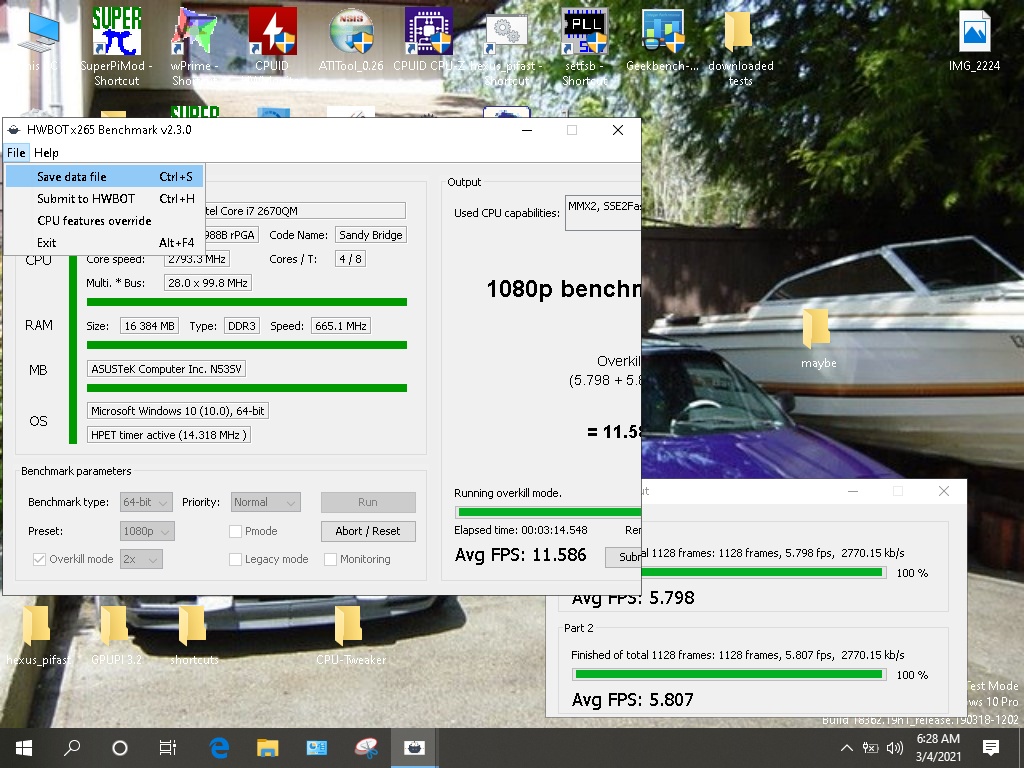Click Part 2 progress bar
This screenshot has width=1024, height=768.
click(729, 675)
